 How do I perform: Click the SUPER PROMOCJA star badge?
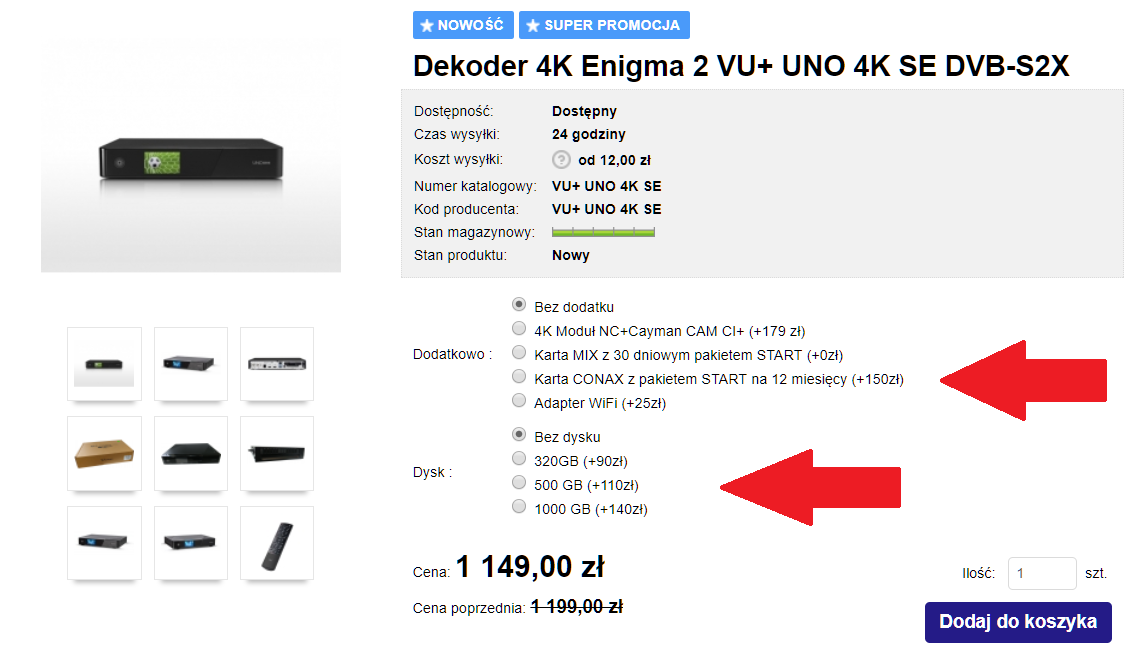pos(604,25)
